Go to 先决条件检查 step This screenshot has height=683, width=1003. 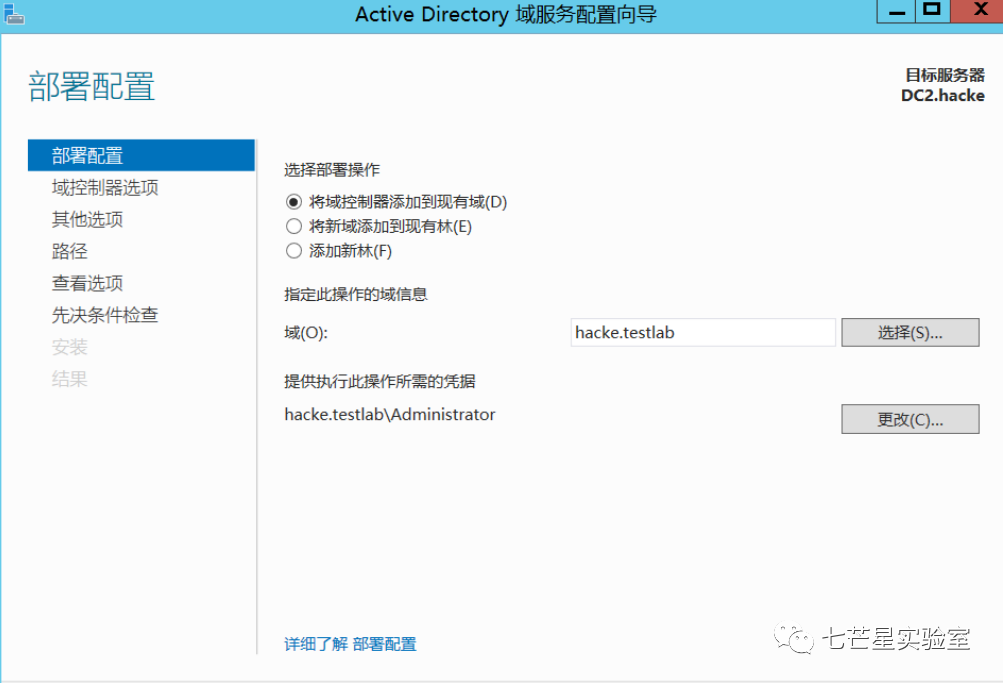[105, 315]
